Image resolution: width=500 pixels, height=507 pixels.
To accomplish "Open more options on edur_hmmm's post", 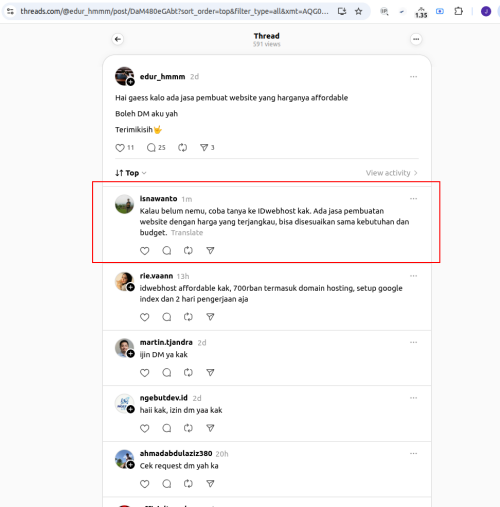I will tap(413, 77).
